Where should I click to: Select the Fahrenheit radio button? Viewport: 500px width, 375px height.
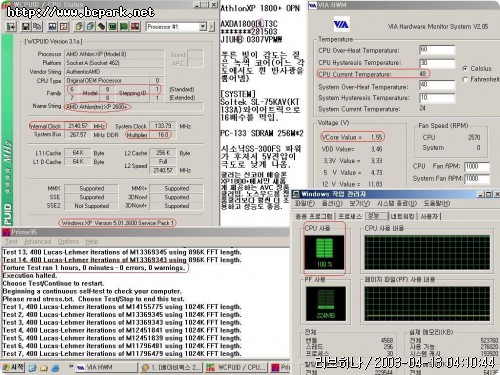tap(465, 79)
